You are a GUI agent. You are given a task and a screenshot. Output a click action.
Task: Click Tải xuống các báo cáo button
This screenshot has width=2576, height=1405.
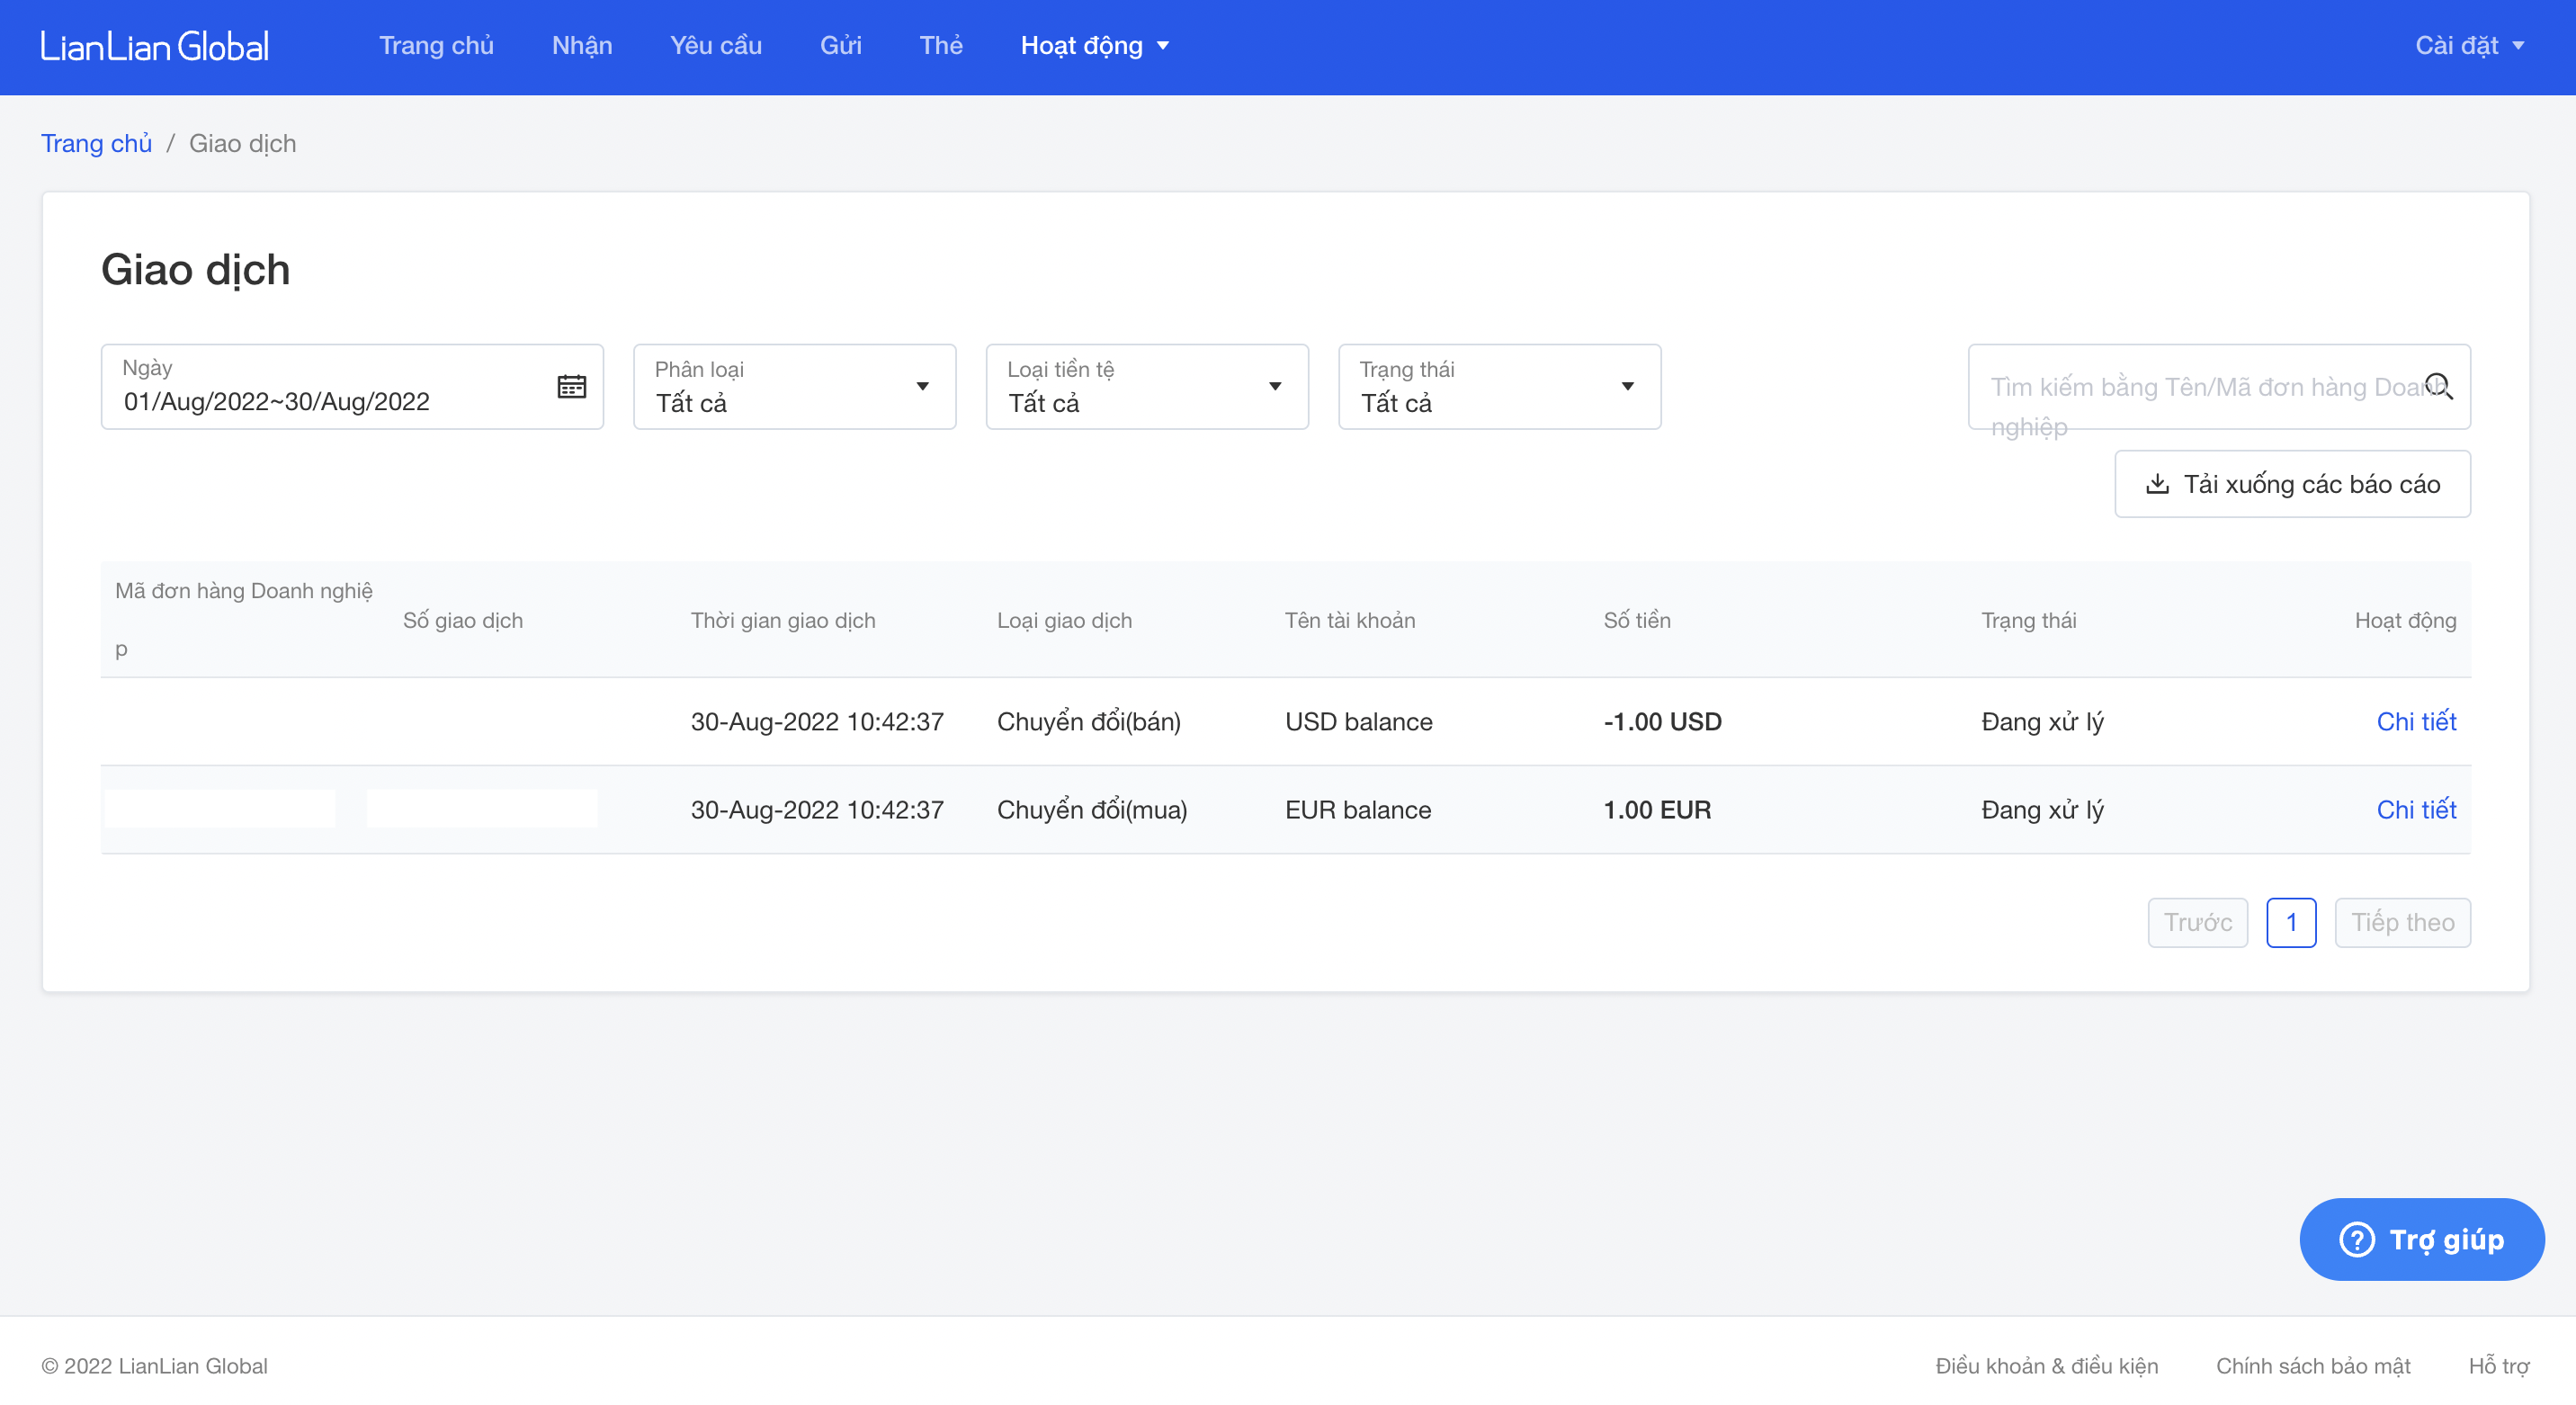2292,484
